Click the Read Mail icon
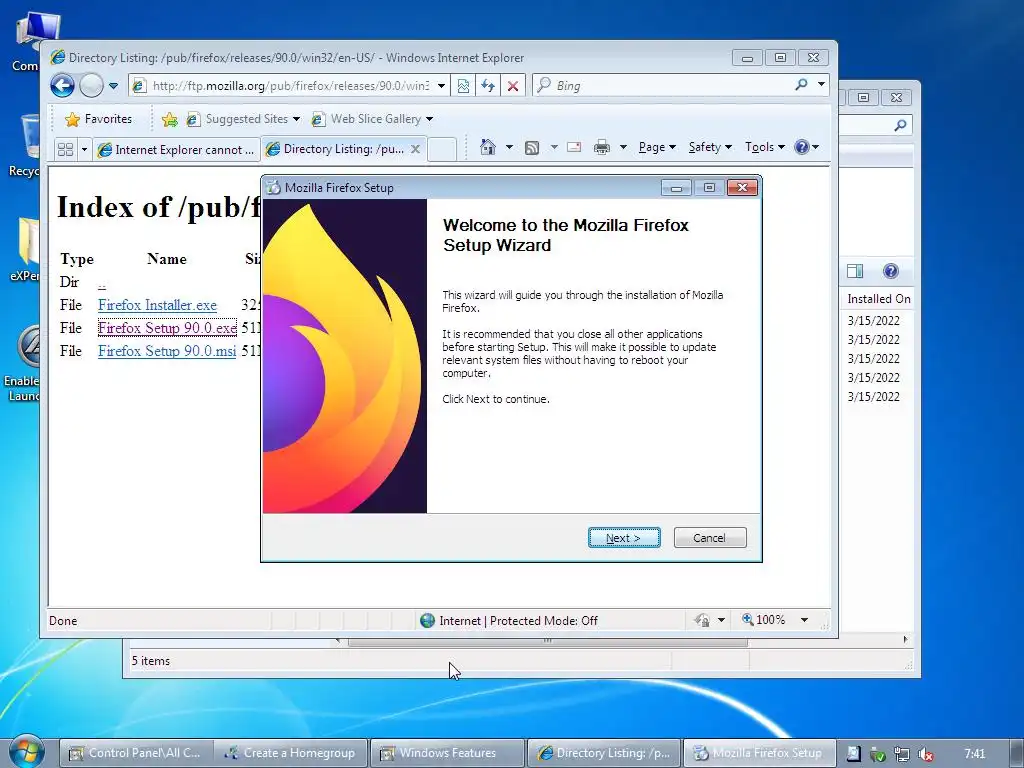 tap(574, 147)
